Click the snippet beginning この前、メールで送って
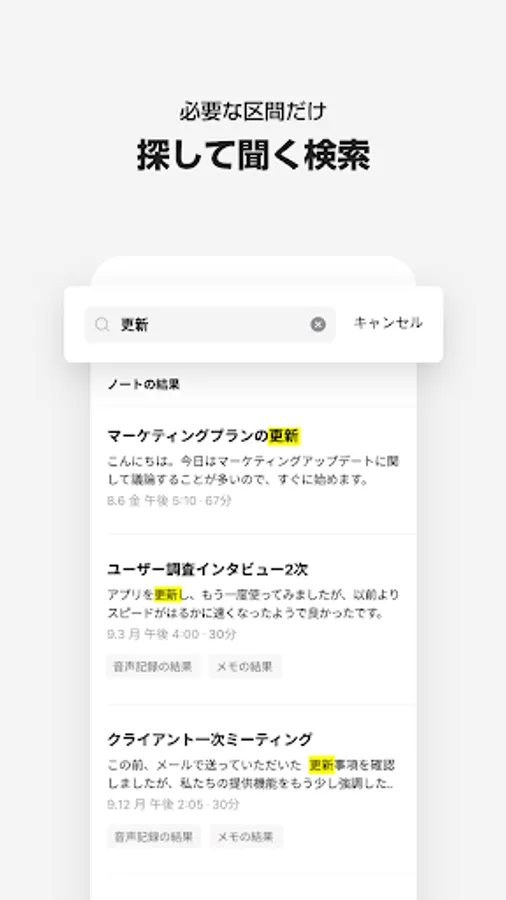The width and height of the screenshot is (506, 900). click(251, 774)
